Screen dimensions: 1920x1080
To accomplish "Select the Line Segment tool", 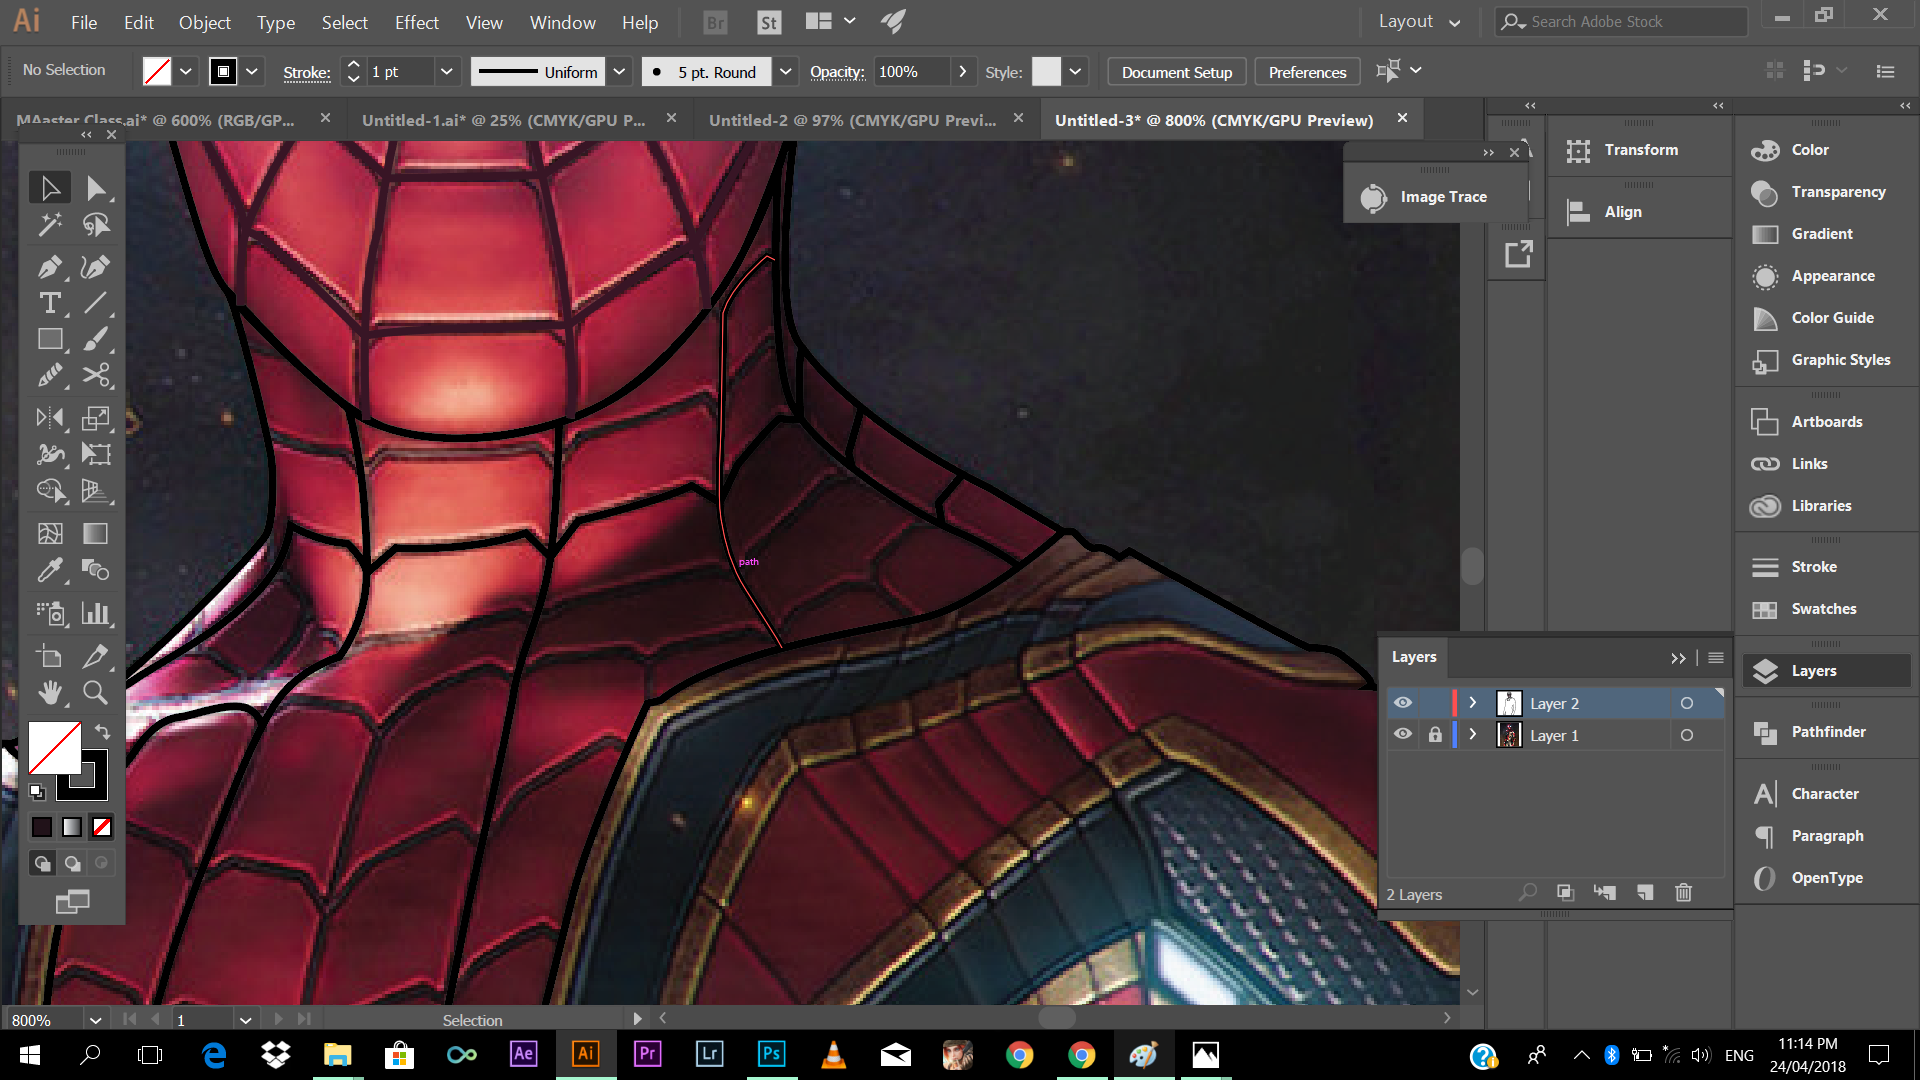I will pyautogui.click(x=96, y=303).
